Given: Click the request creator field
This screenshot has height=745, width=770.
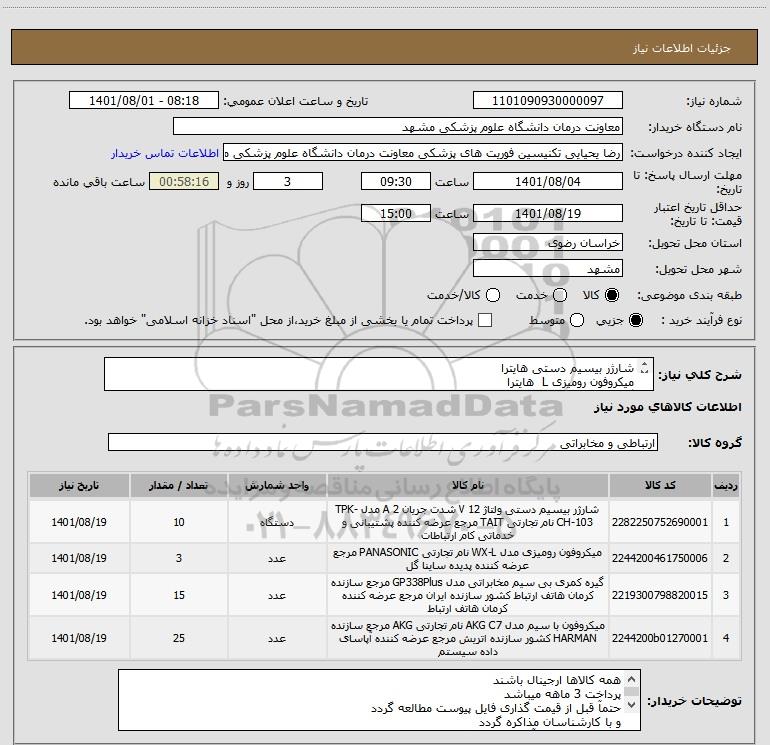Looking at the screenshot, I should pyautogui.click(x=423, y=153).
